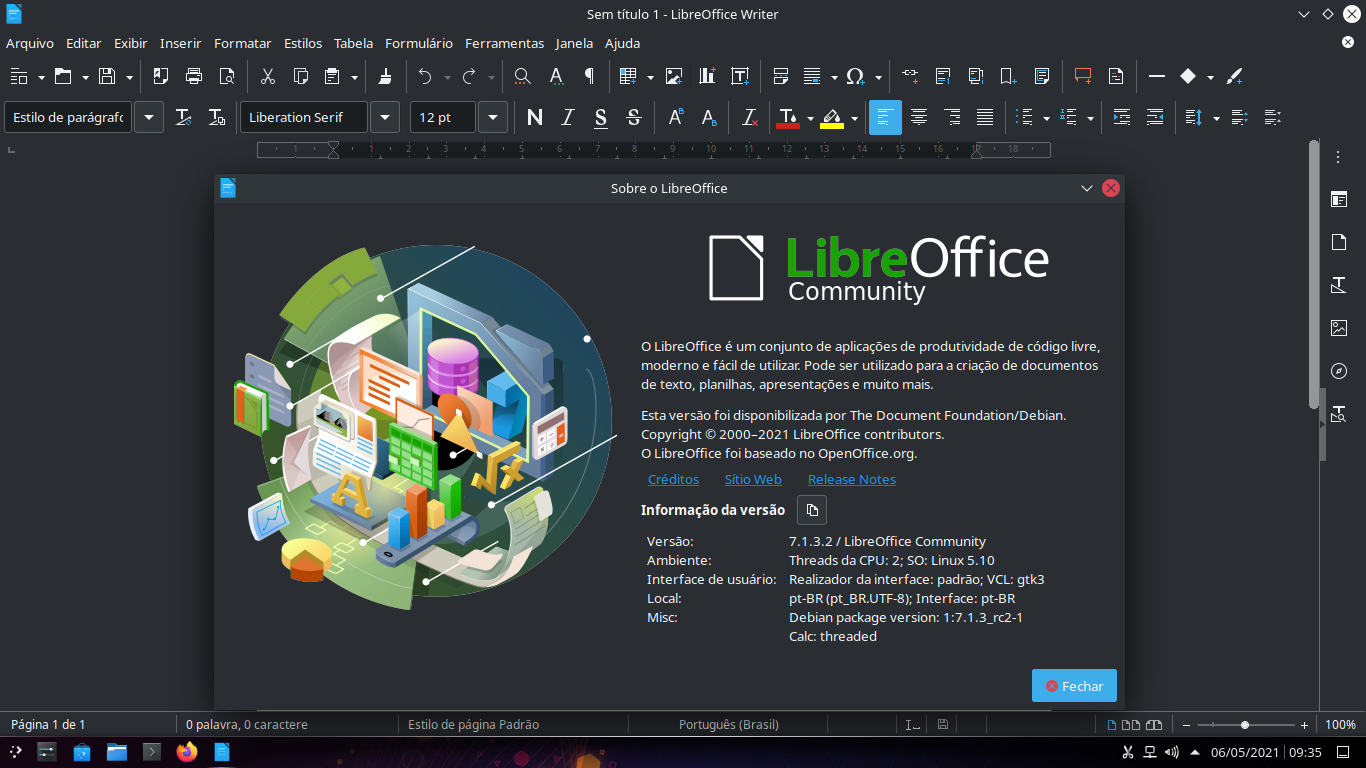This screenshot has height=768, width=1366.
Task: Click the yellow highlighting color button
Action: (x=832, y=118)
